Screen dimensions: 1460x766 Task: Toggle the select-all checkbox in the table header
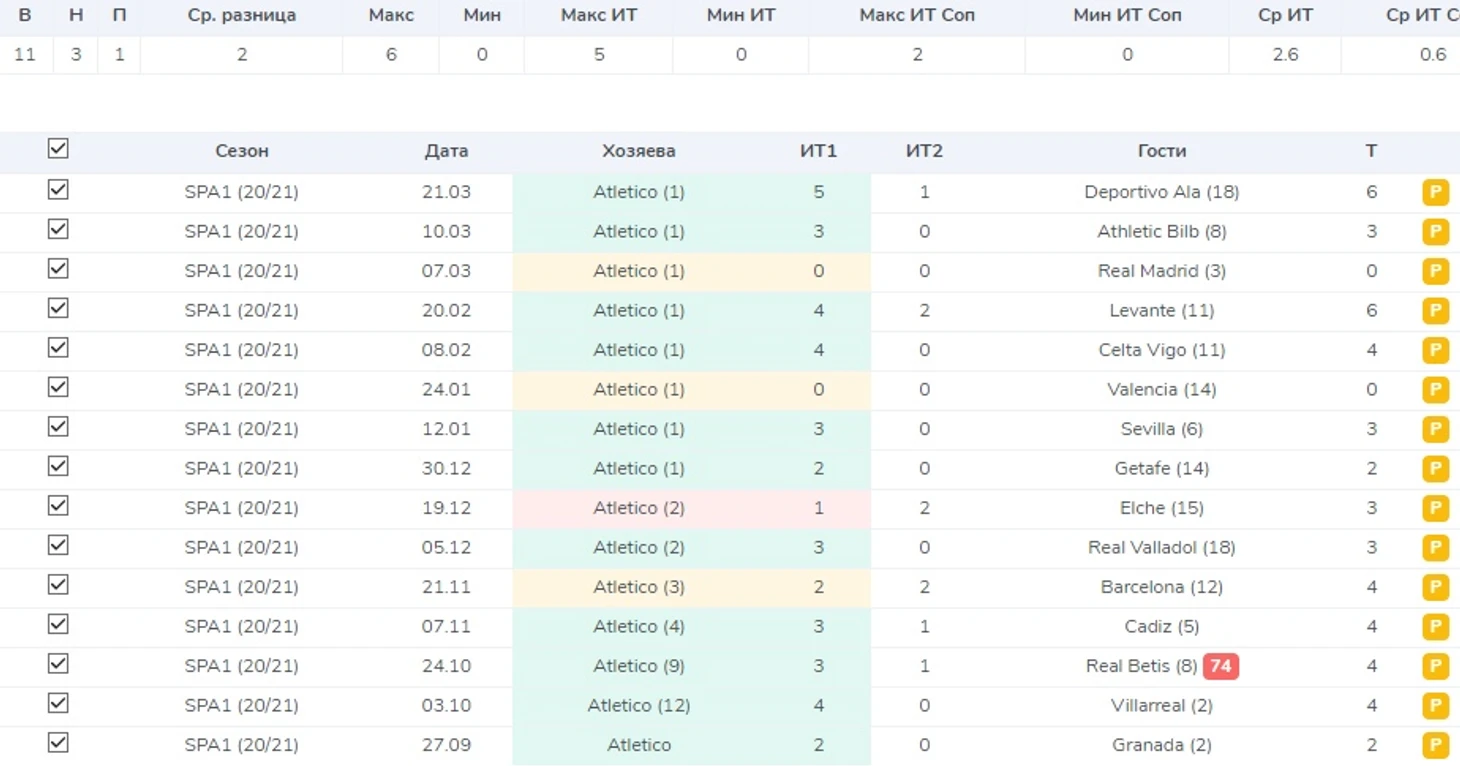(58, 149)
